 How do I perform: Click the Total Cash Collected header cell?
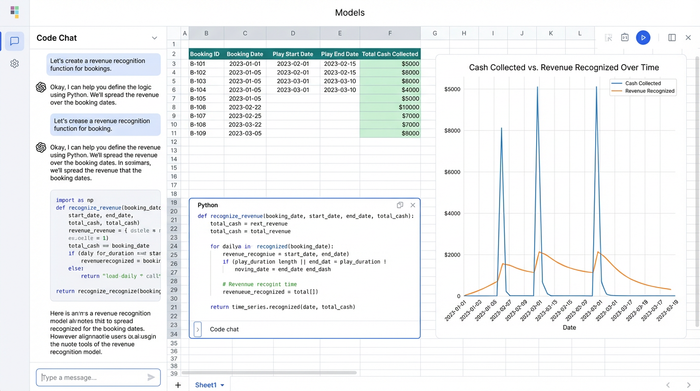[x=390, y=54]
